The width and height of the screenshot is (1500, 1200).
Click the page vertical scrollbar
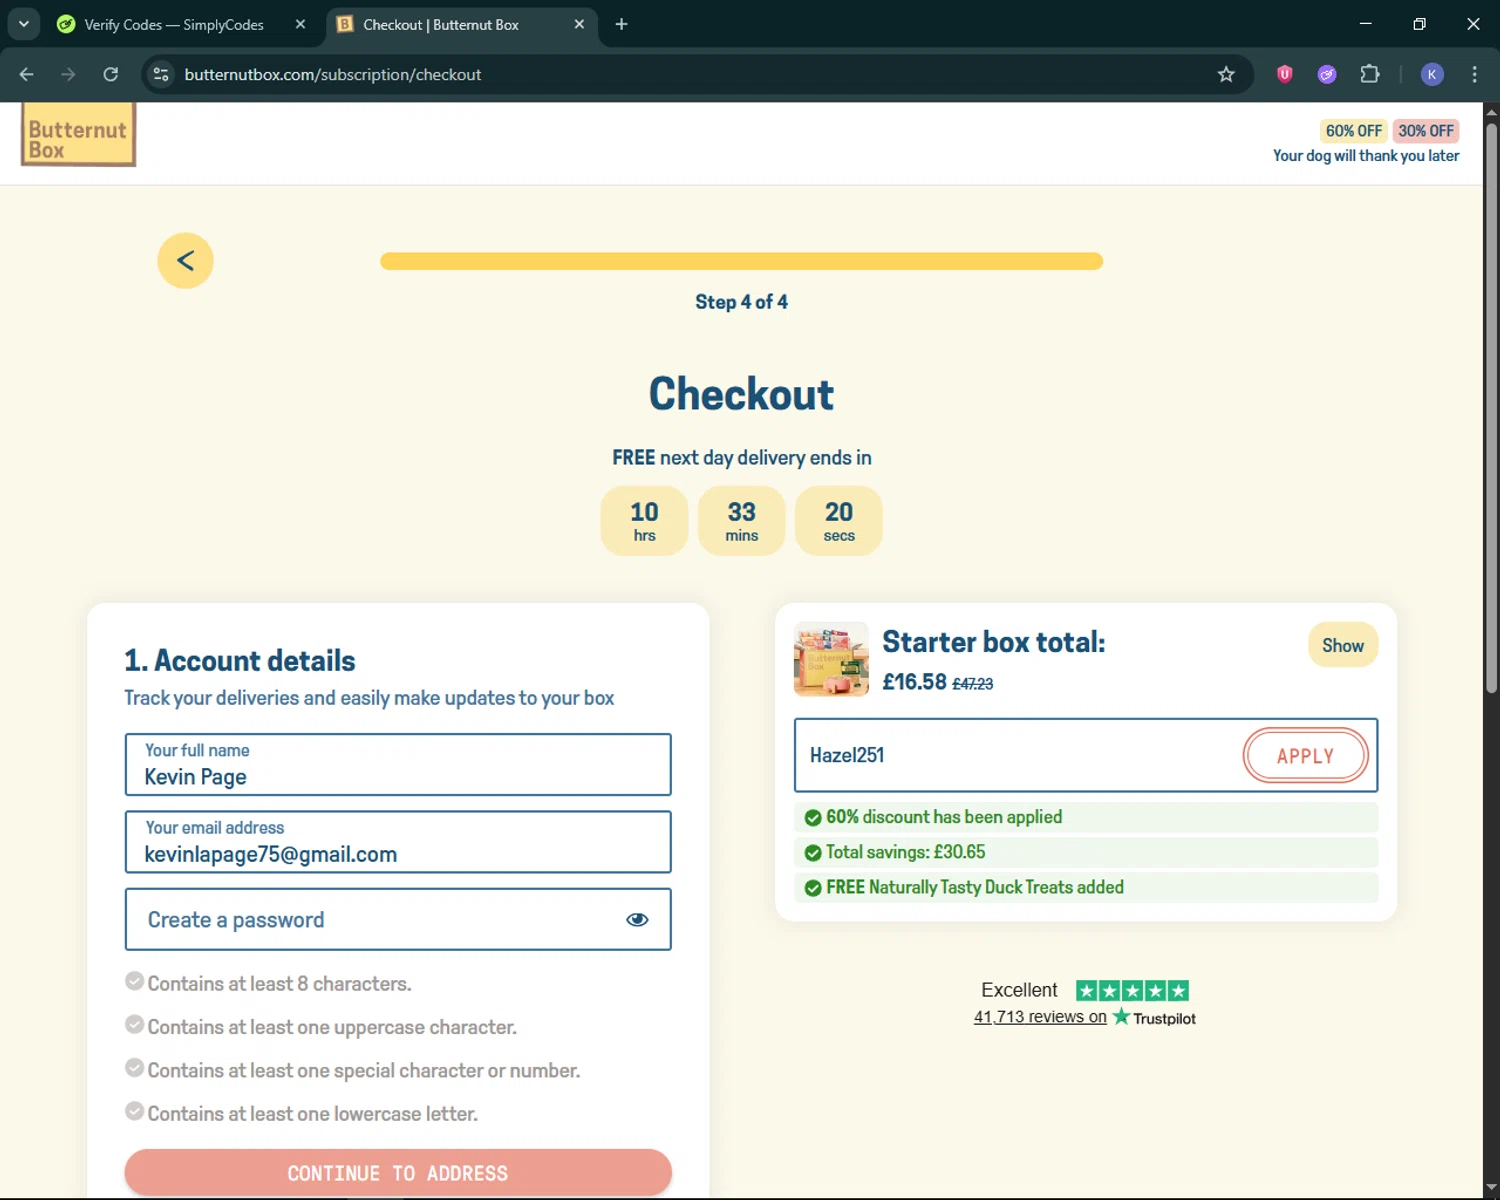(x=1491, y=408)
